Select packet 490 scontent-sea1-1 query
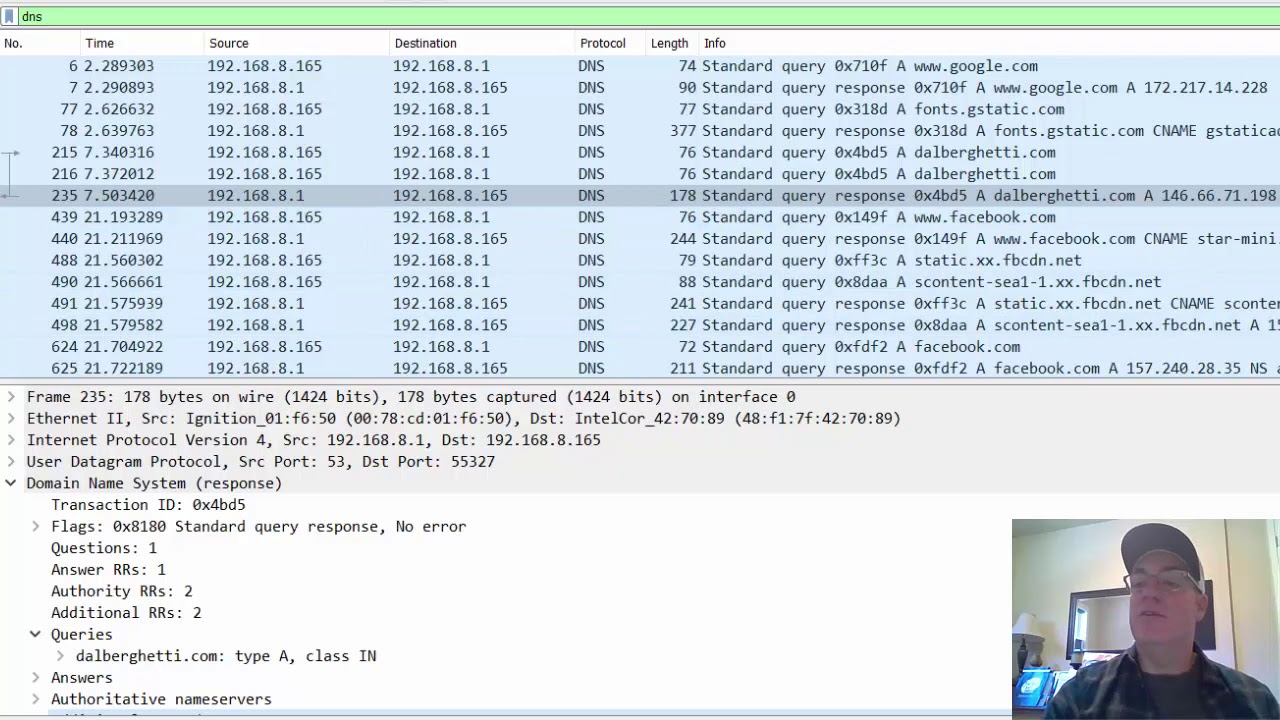Image resolution: width=1280 pixels, height=720 pixels. (x=640, y=282)
